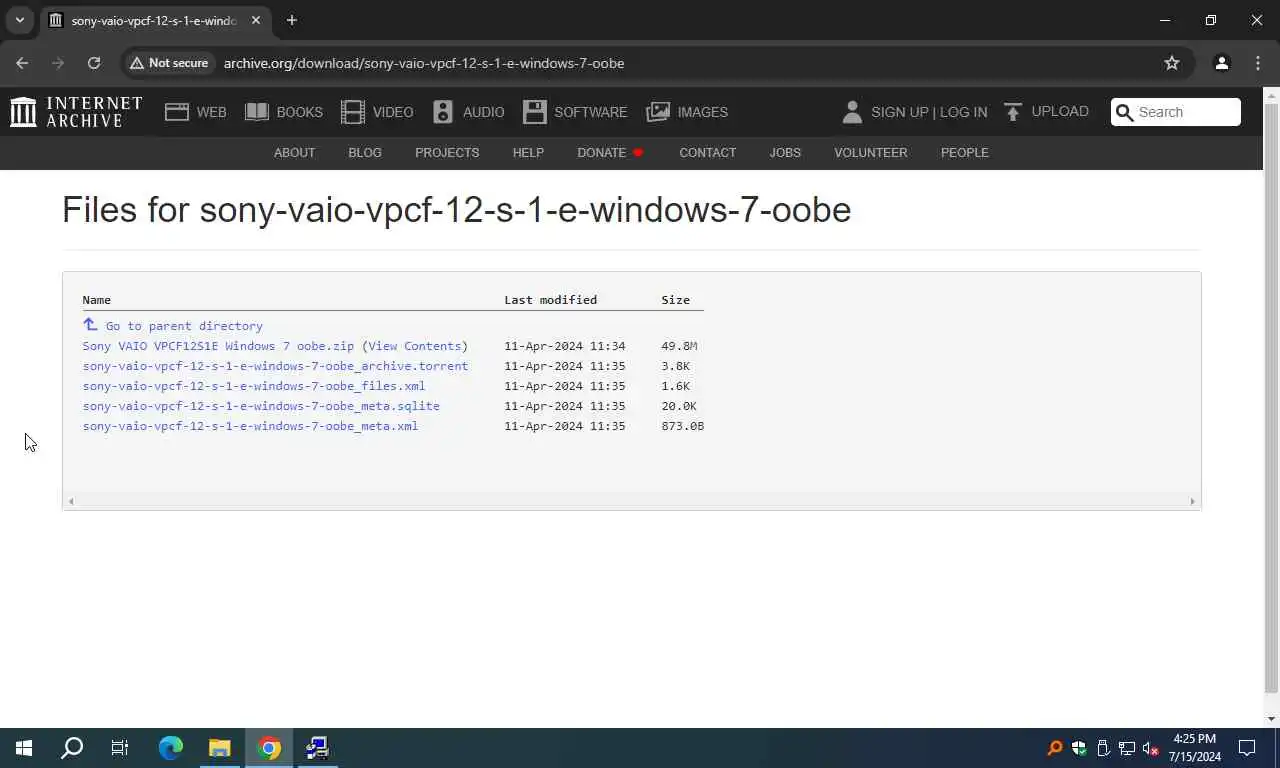Click the Internet Archive logo

coord(76,112)
